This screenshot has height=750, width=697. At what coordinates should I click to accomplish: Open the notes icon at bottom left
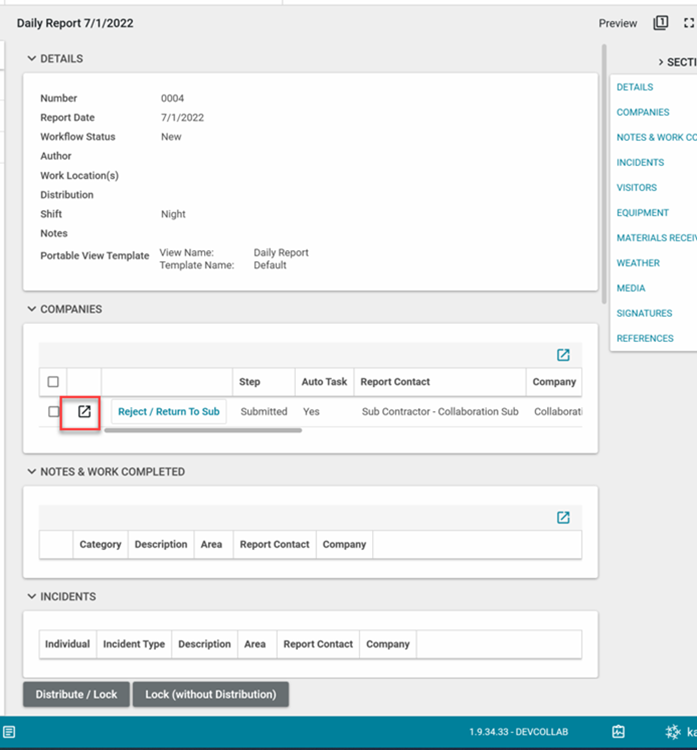pyautogui.click(x=9, y=732)
